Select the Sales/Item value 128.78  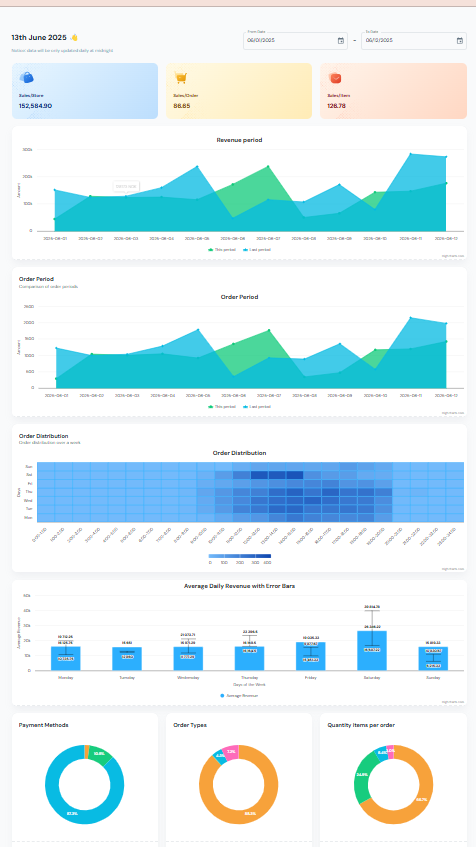click(x=336, y=106)
